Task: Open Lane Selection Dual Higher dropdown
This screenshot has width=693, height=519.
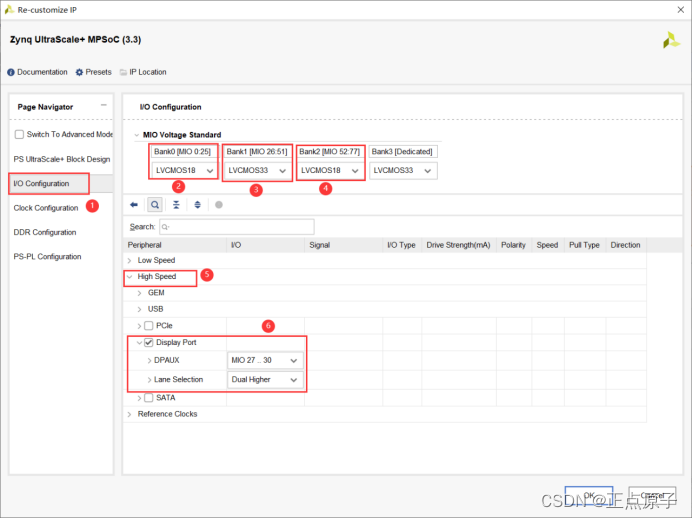Action: 265,380
